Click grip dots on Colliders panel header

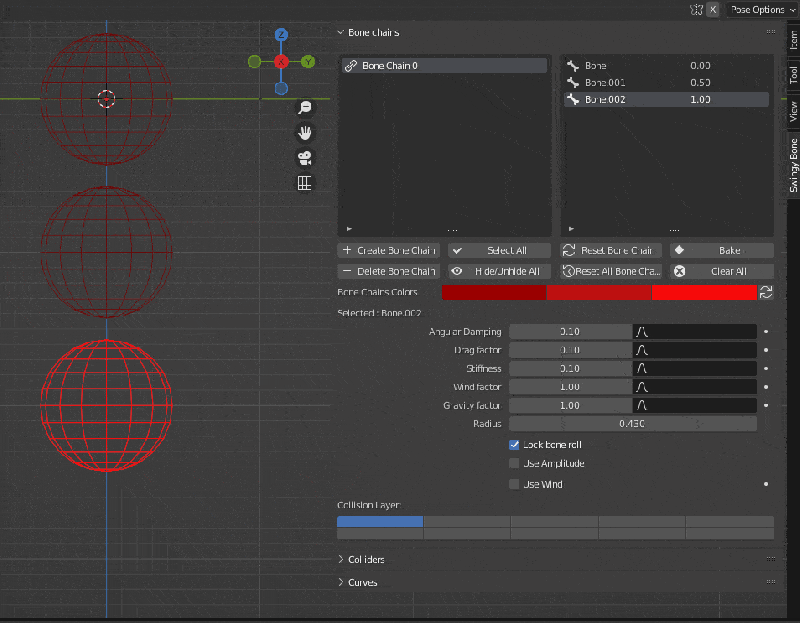coord(770,559)
